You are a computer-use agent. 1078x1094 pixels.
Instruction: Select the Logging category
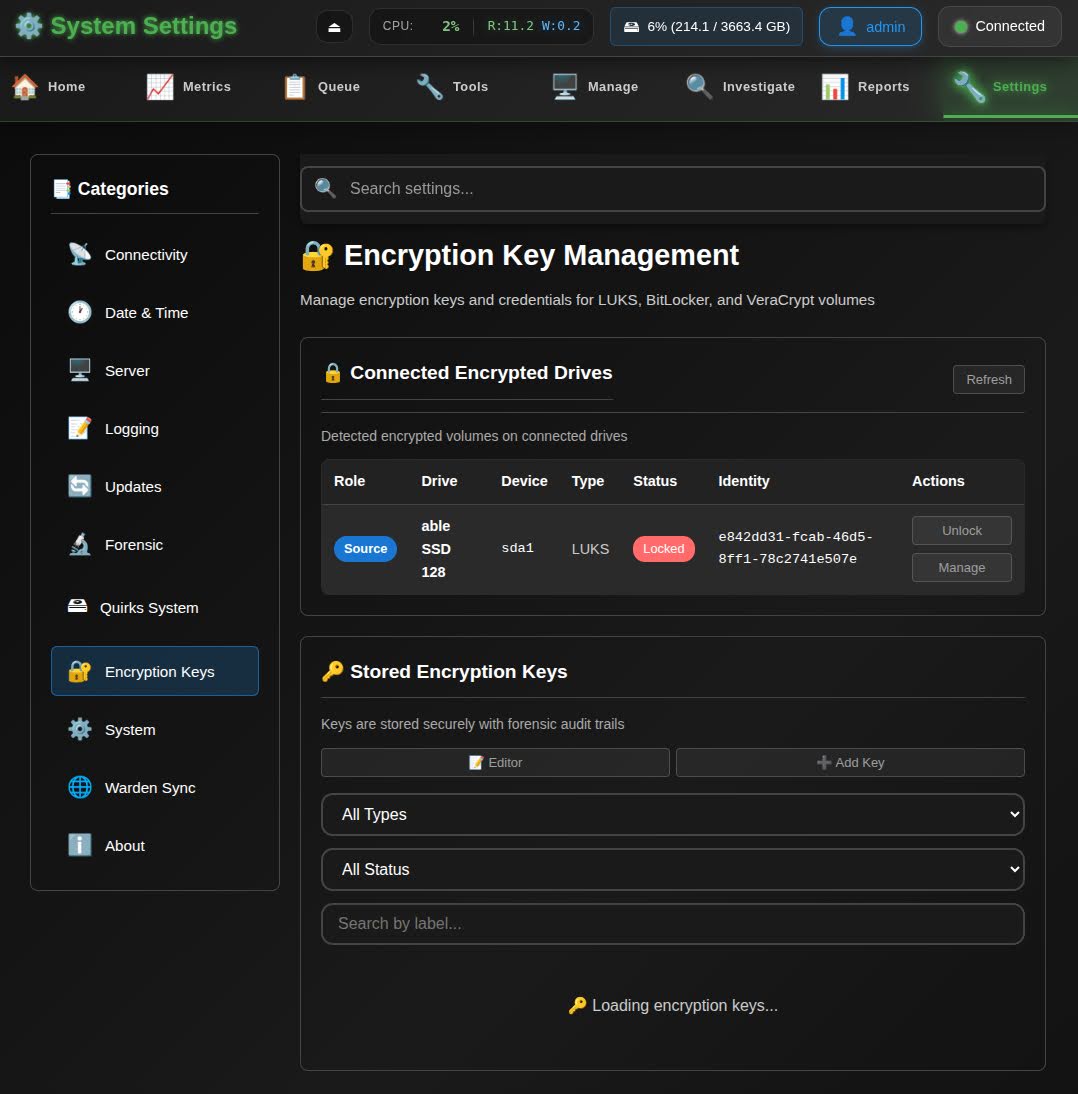[155, 428]
